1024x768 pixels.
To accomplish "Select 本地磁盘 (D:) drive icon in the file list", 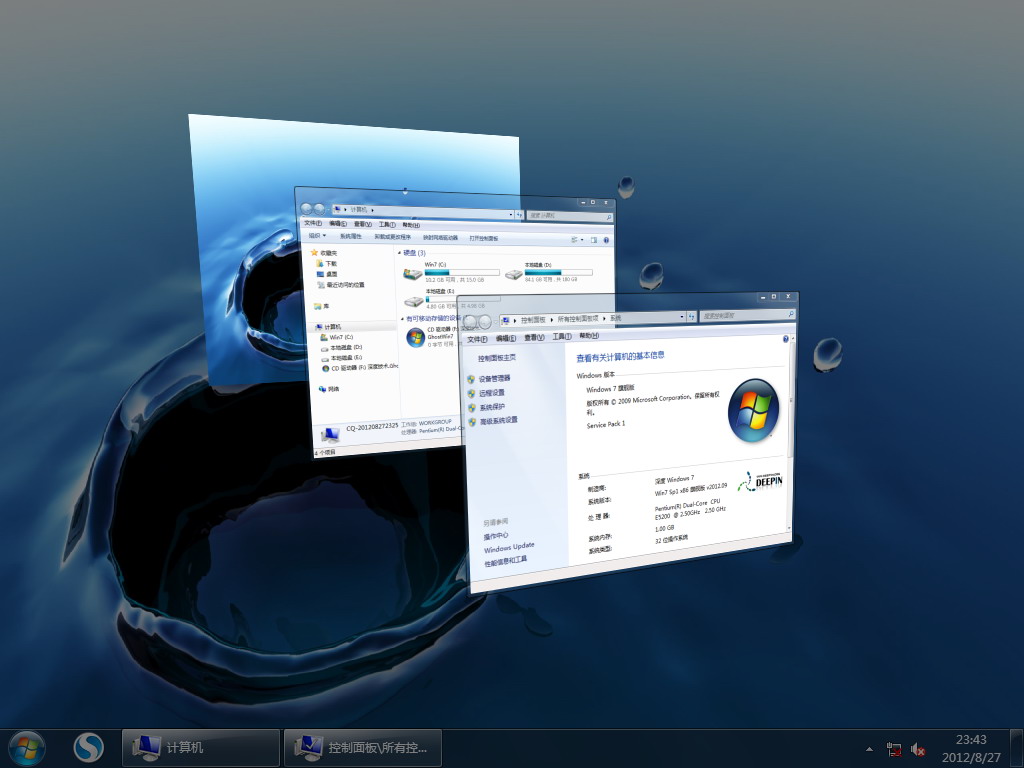I will [x=513, y=274].
